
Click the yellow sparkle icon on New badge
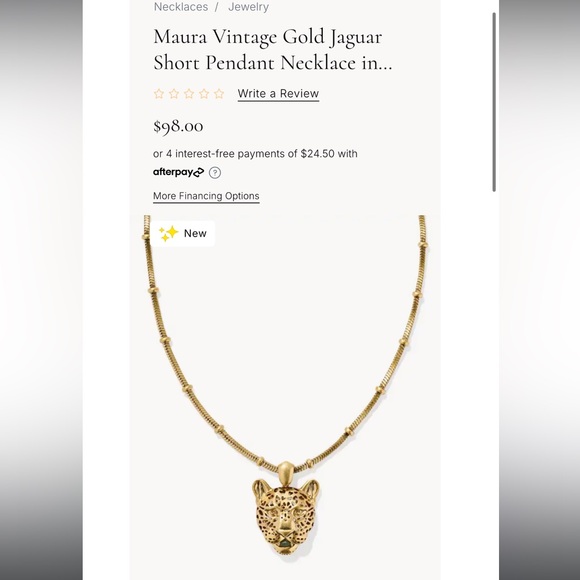point(168,233)
